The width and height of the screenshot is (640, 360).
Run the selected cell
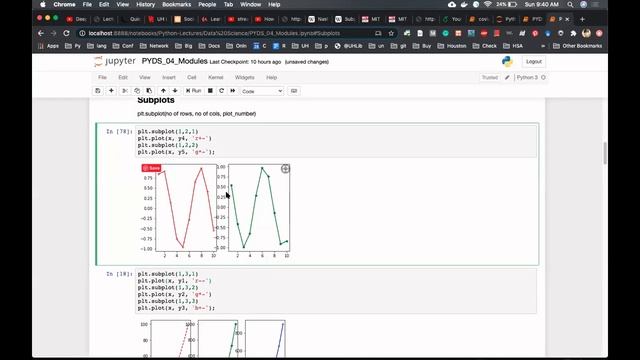coord(193,91)
